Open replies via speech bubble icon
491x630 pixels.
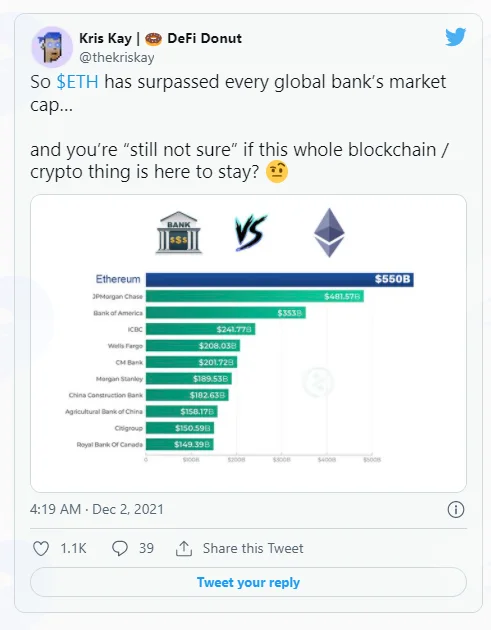tap(120, 548)
